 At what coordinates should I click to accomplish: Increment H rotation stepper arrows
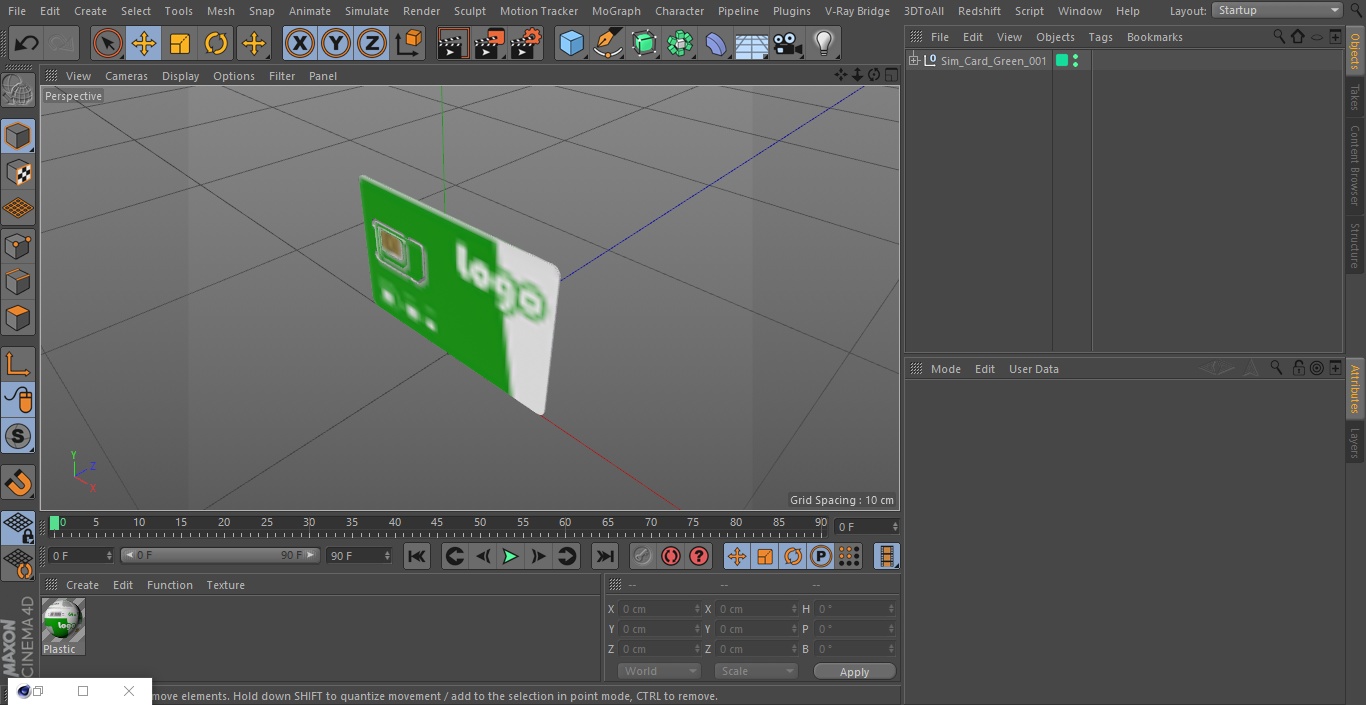click(x=892, y=609)
